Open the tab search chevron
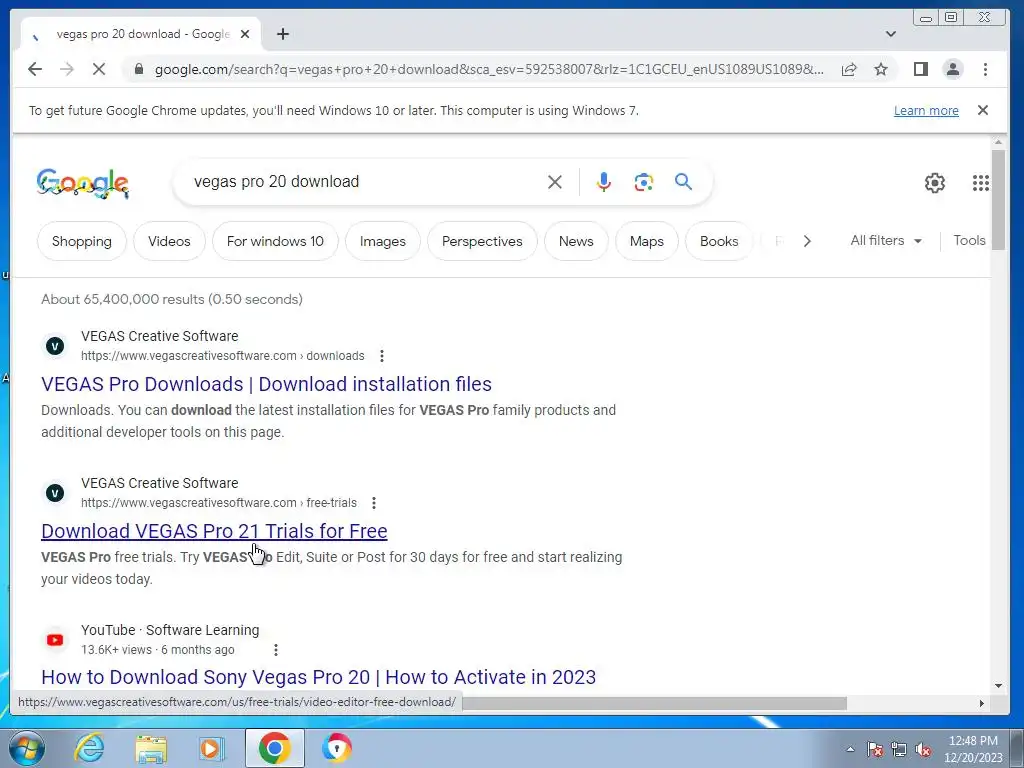 891,34
